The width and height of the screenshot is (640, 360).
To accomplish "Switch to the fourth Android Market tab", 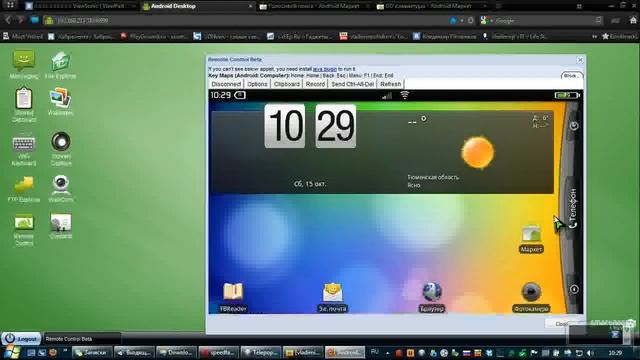I will (431, 6).
